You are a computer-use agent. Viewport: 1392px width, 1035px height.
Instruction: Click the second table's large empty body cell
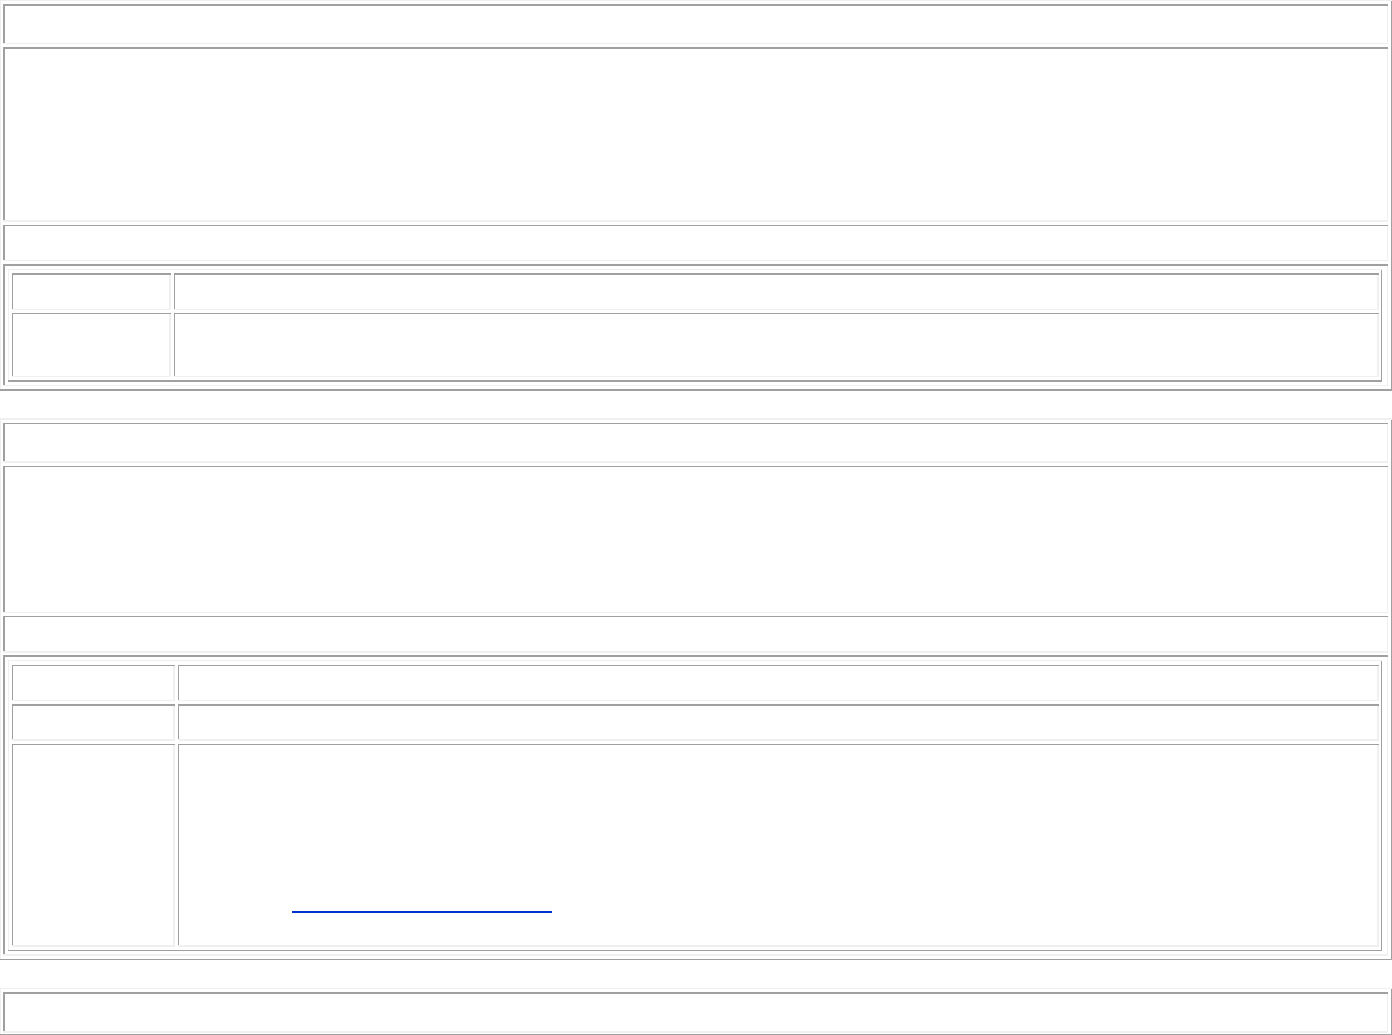click(x=695, y=539)
